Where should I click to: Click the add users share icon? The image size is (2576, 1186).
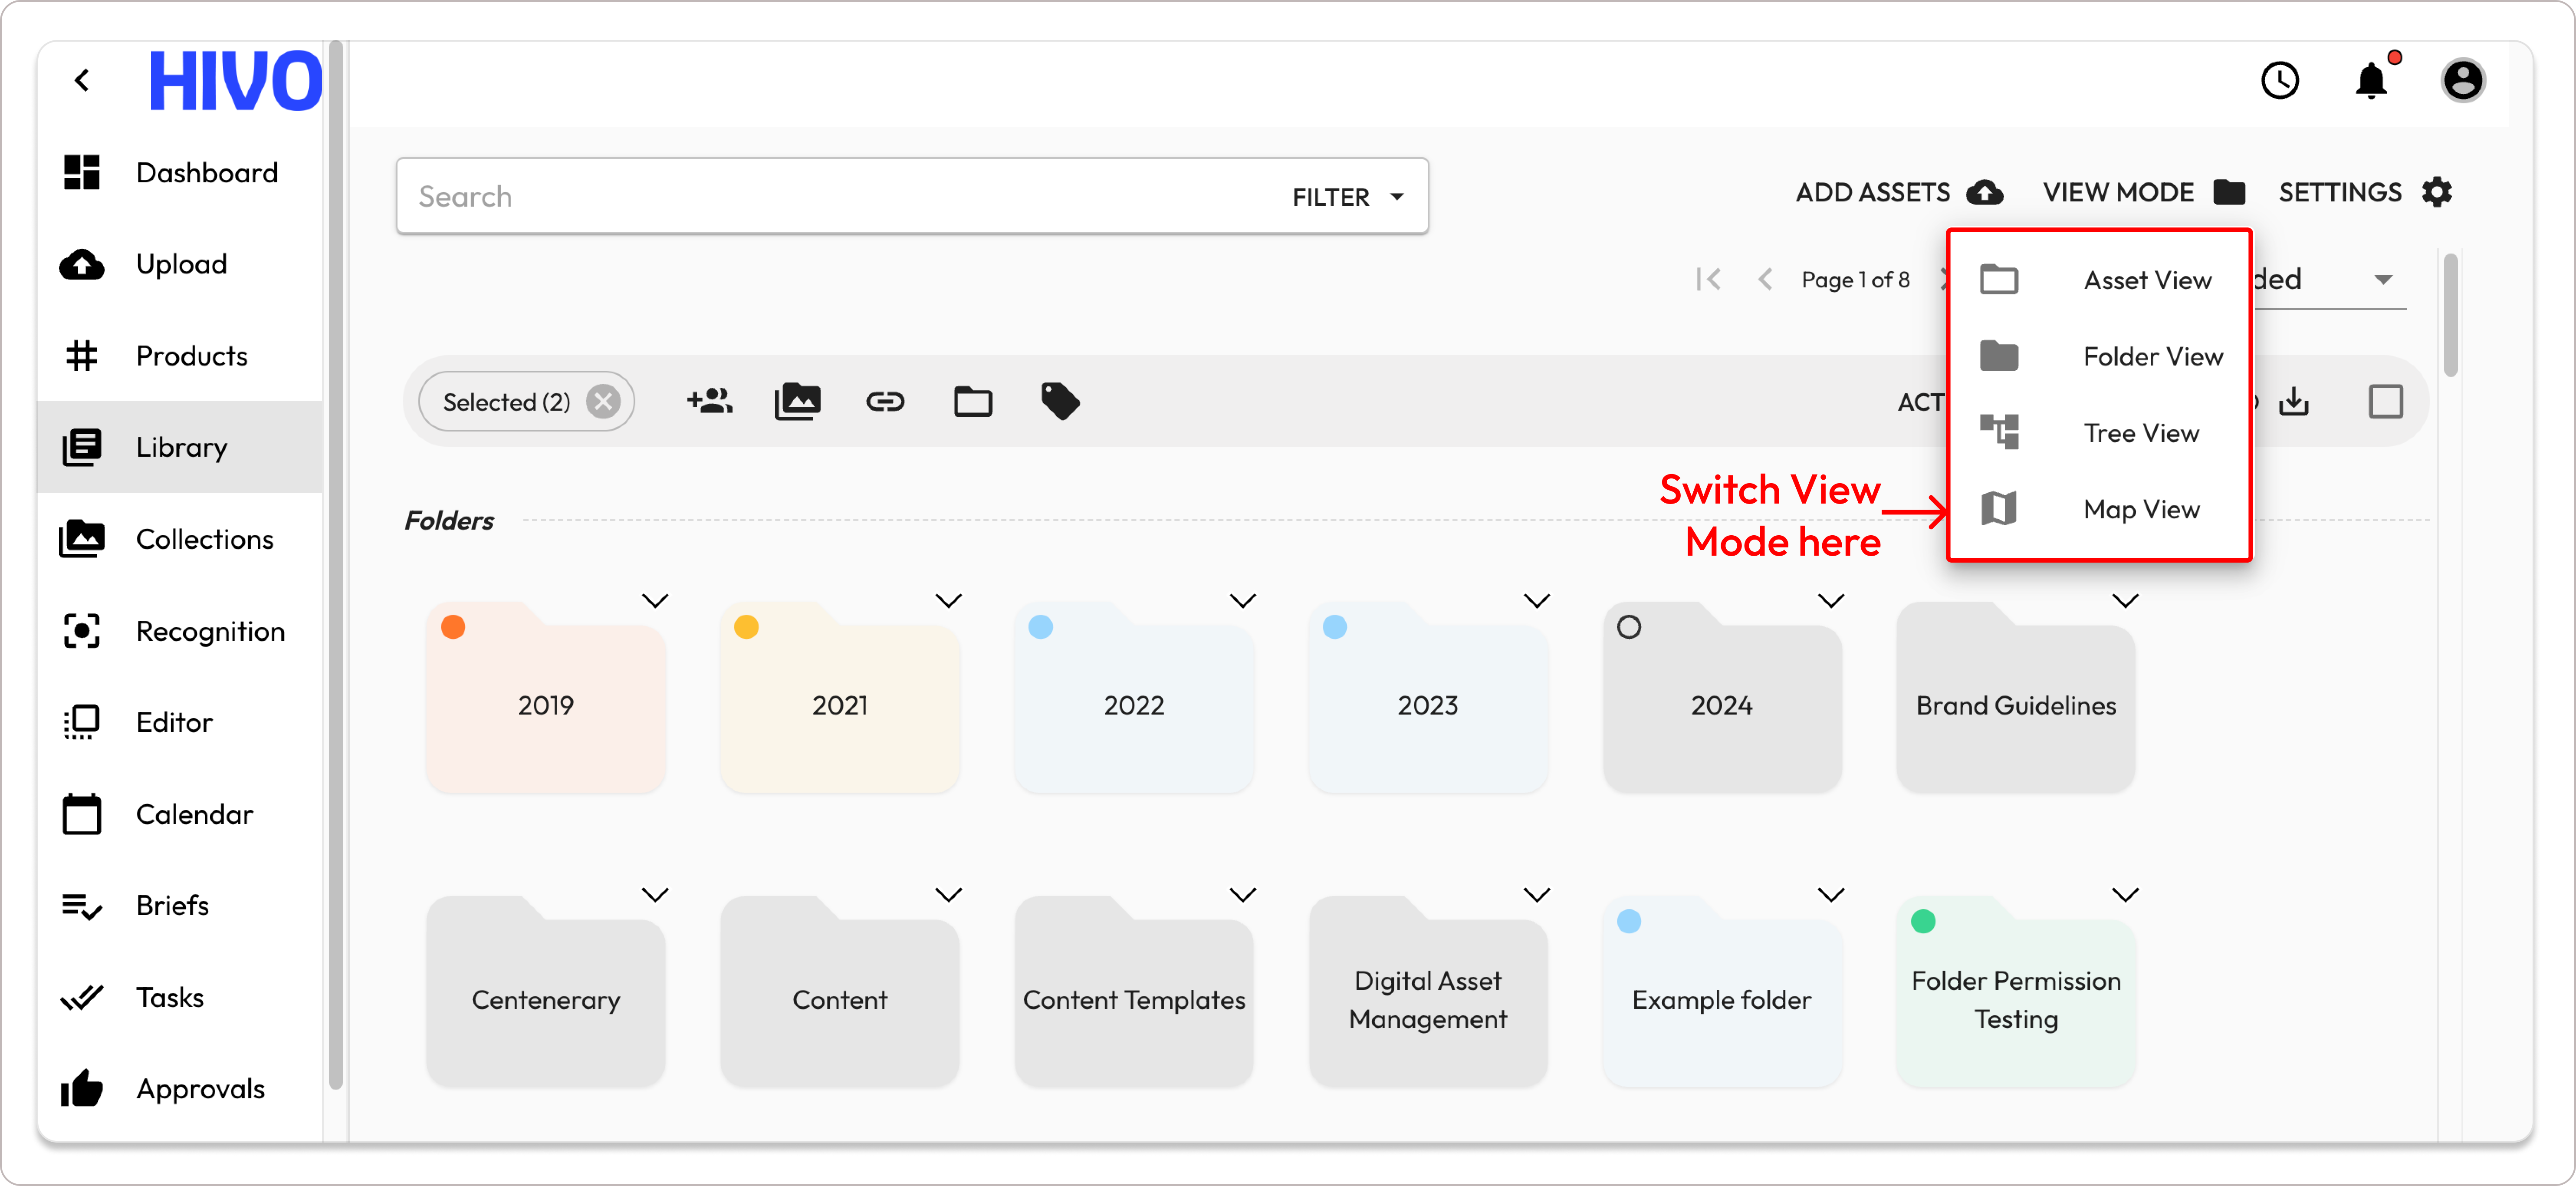(x=709, y=402)
